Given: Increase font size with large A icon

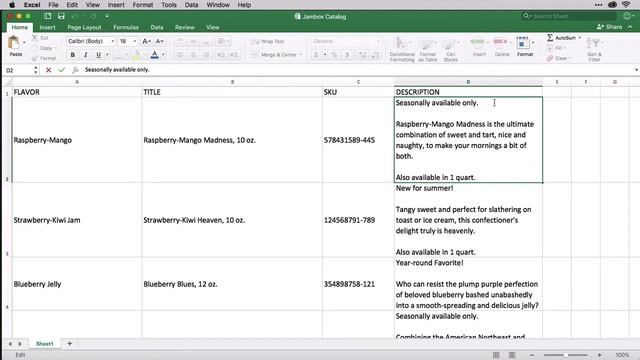Looking at the screenshot, I should coord(146,41).
